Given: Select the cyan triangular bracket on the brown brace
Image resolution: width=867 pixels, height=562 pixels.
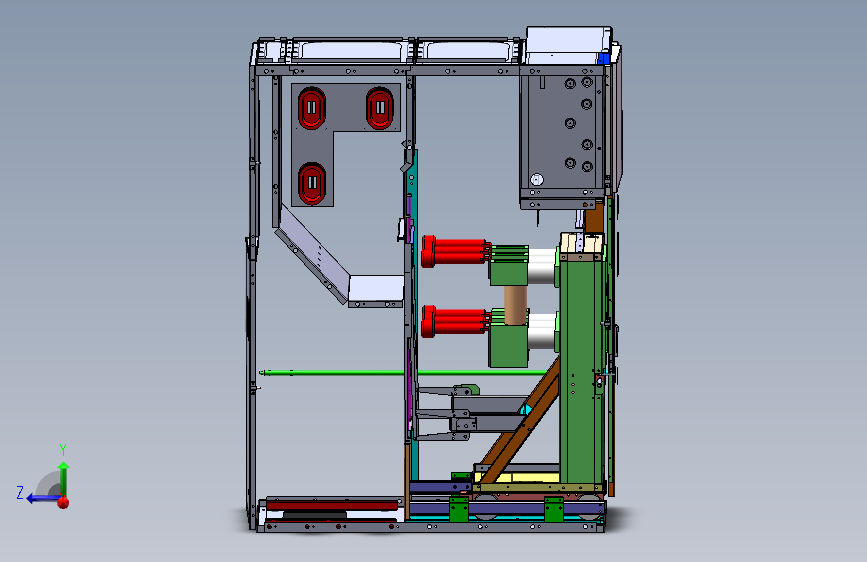Looking at the screenshot, I should 526,410.
